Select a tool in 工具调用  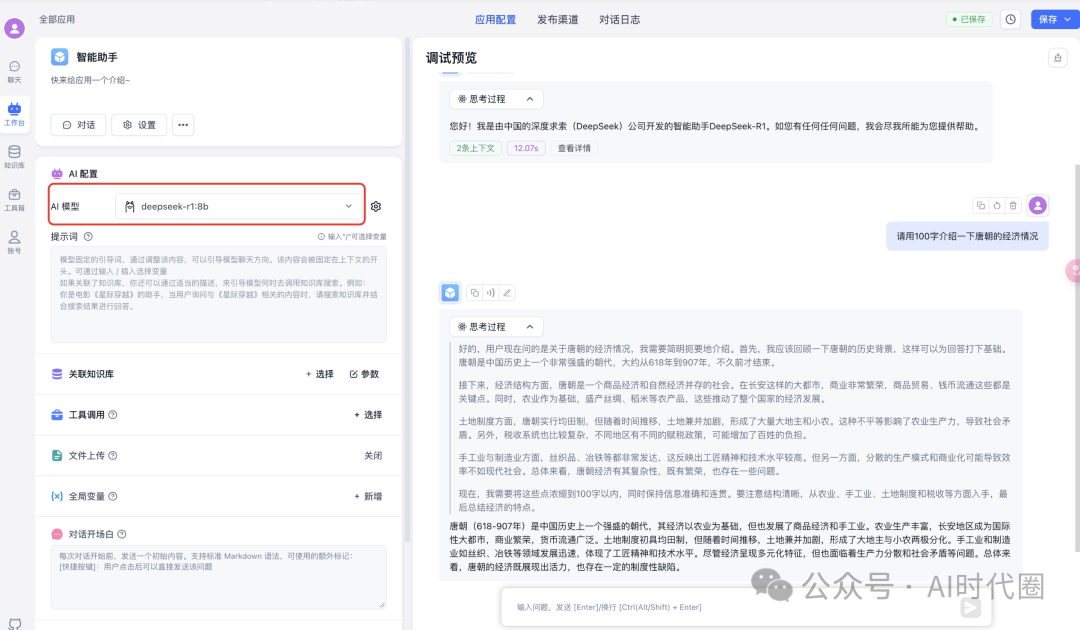[368, 414]
